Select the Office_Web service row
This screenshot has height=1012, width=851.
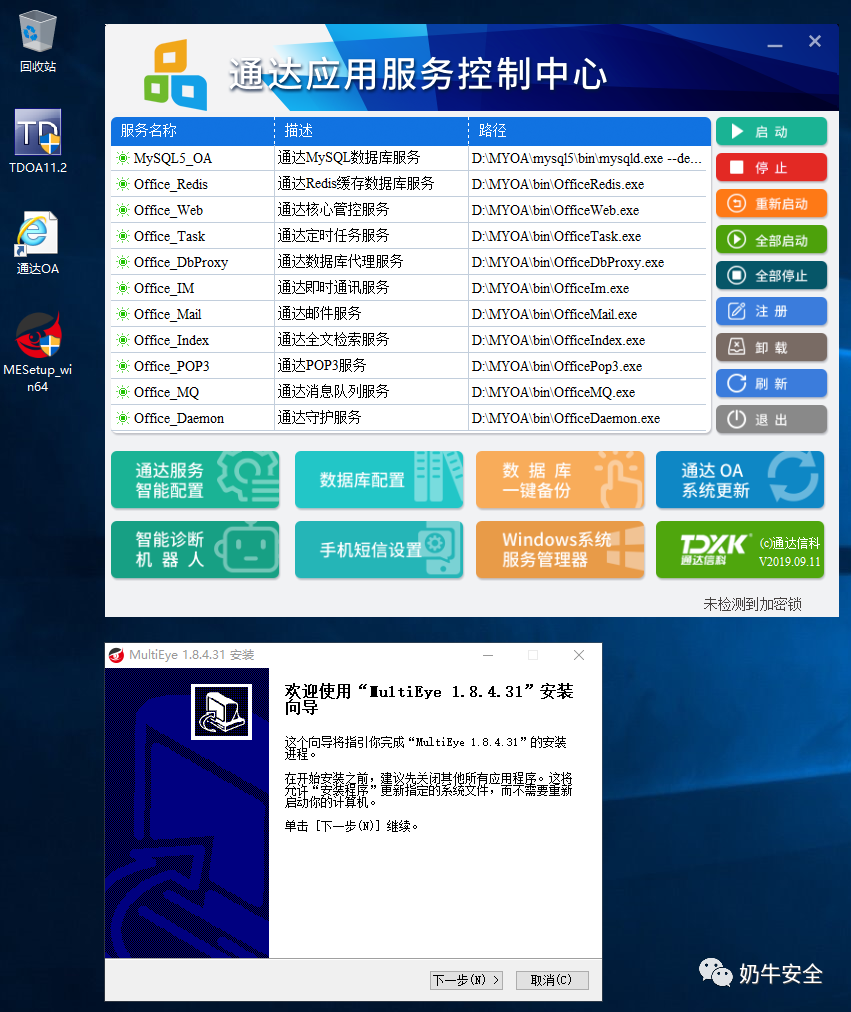point(410,210)
